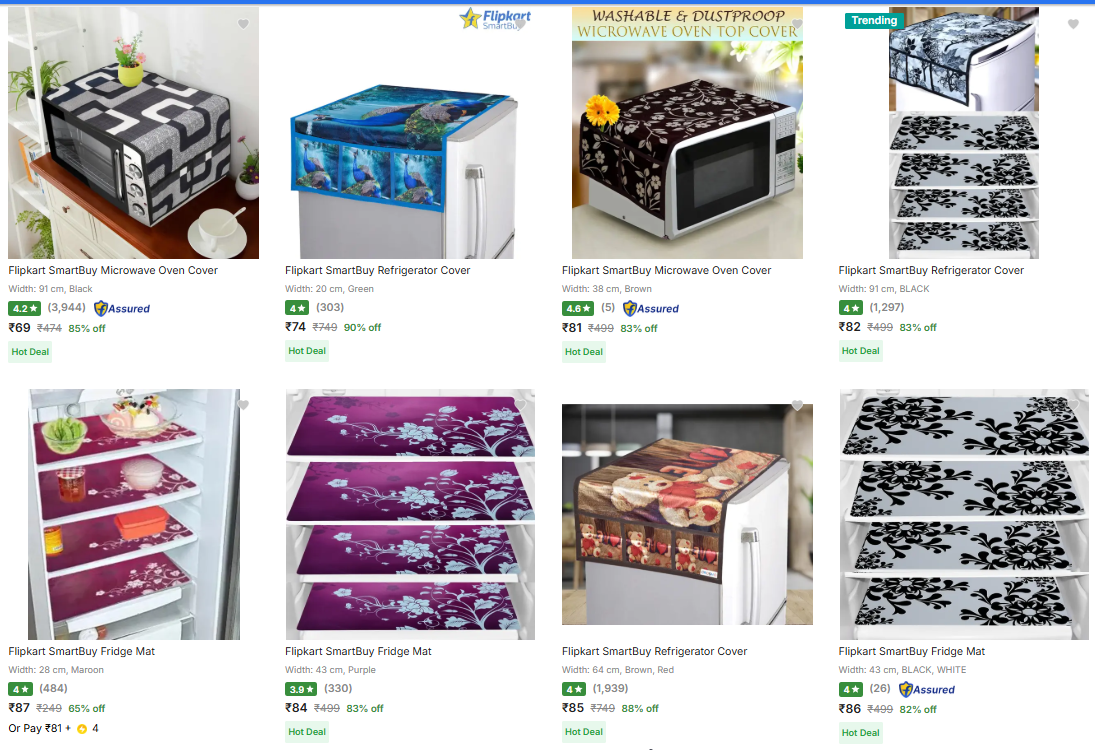Click Assured badge on black white Fridge Mat
Viewport: 1095px width, 750px height.
pos(927,689)
